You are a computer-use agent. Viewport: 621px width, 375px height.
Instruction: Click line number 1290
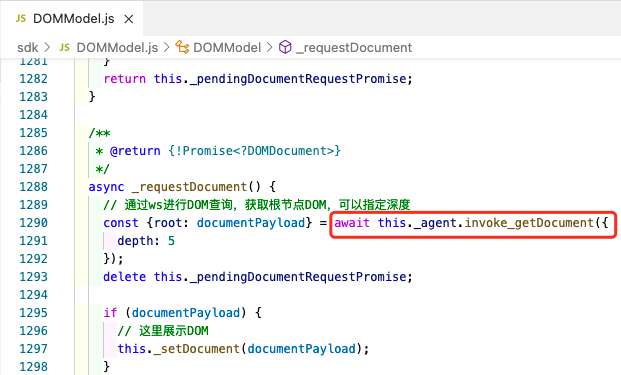point(34,223)
